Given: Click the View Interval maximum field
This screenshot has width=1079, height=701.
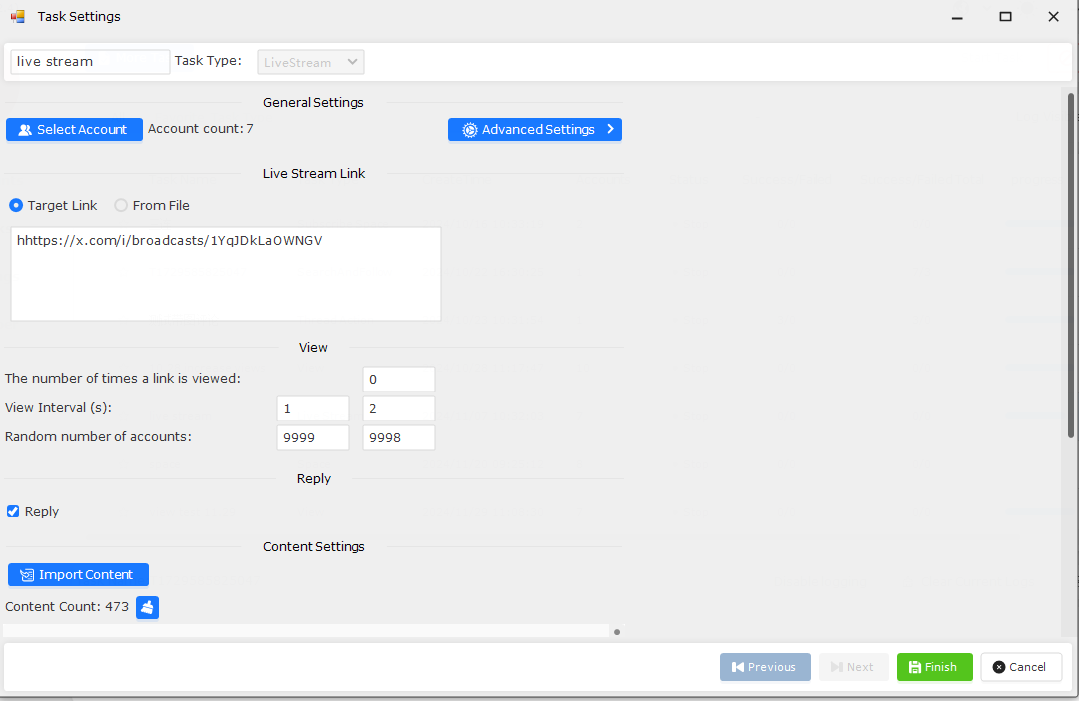Looking at the screenshot, I should pos(398,409).
